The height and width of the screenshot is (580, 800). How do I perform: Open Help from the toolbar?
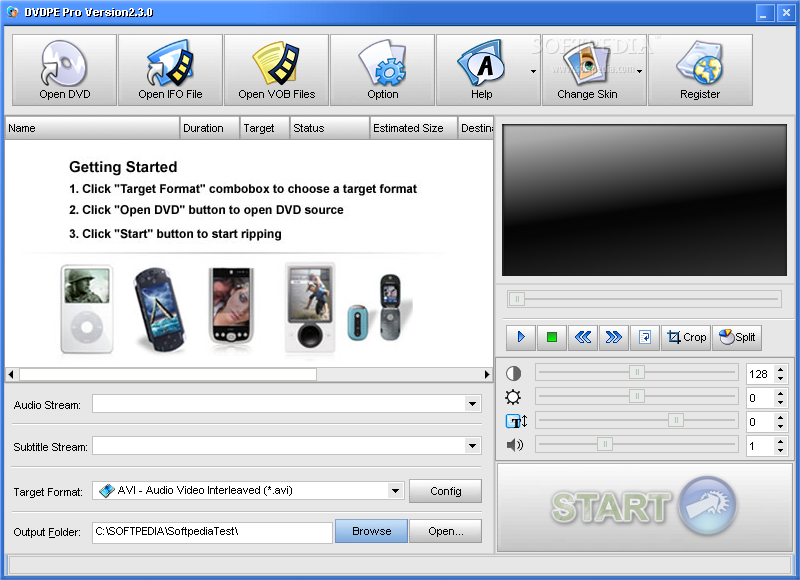tap(482, 70)
